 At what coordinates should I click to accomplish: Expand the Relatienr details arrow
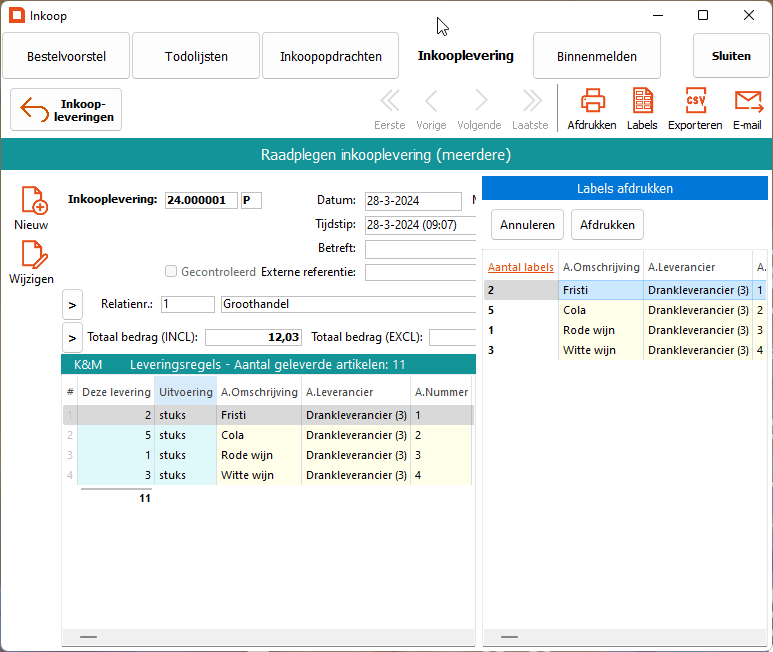[x=72, y=305]
